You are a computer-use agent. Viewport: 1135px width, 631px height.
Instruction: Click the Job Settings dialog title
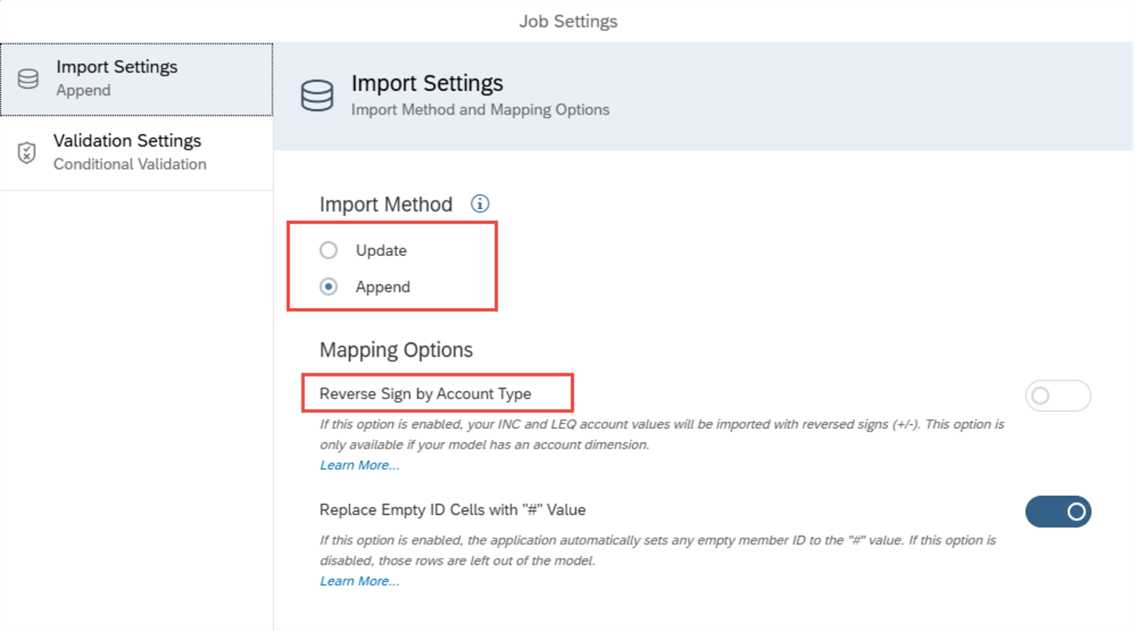568,21
